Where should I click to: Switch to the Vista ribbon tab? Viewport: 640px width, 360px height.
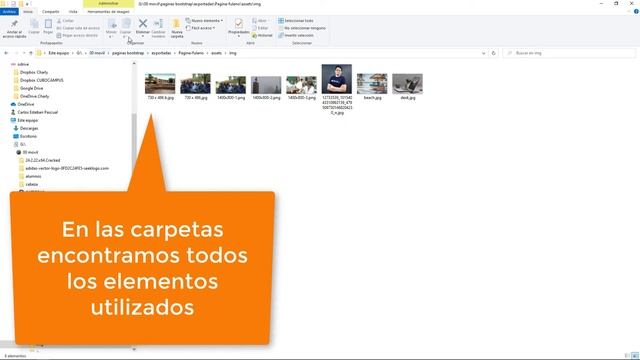[x=73, y=12]
